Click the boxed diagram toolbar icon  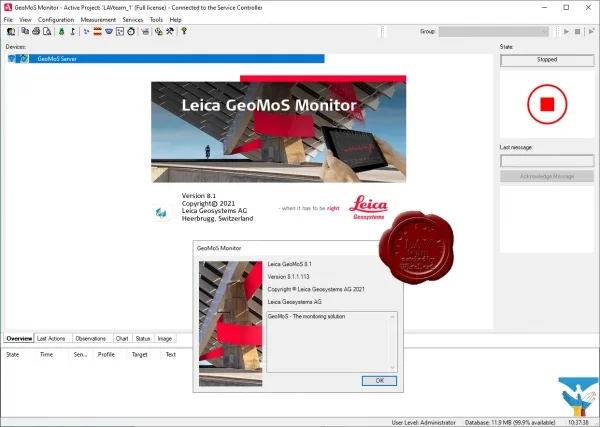pos(120,31)
